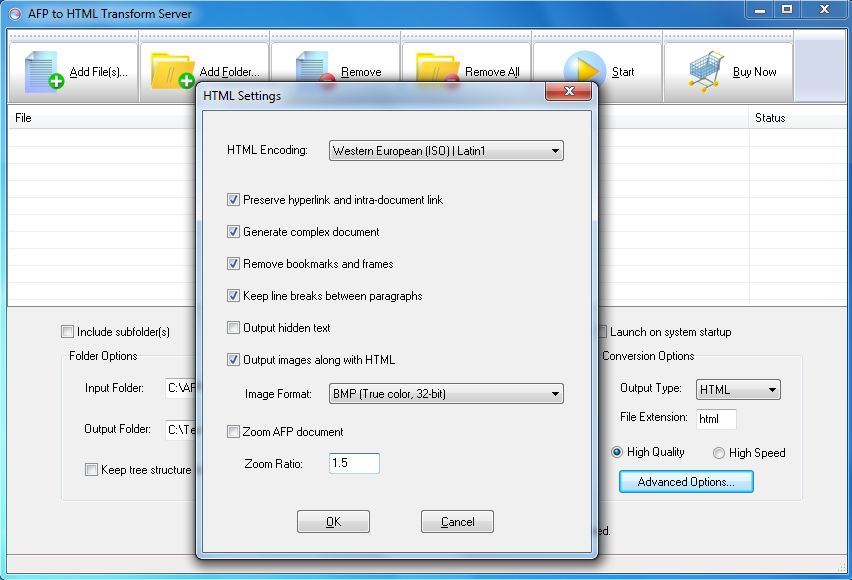
Task: Close the HTML Settings dialog
Action: [x=568, y=91]
